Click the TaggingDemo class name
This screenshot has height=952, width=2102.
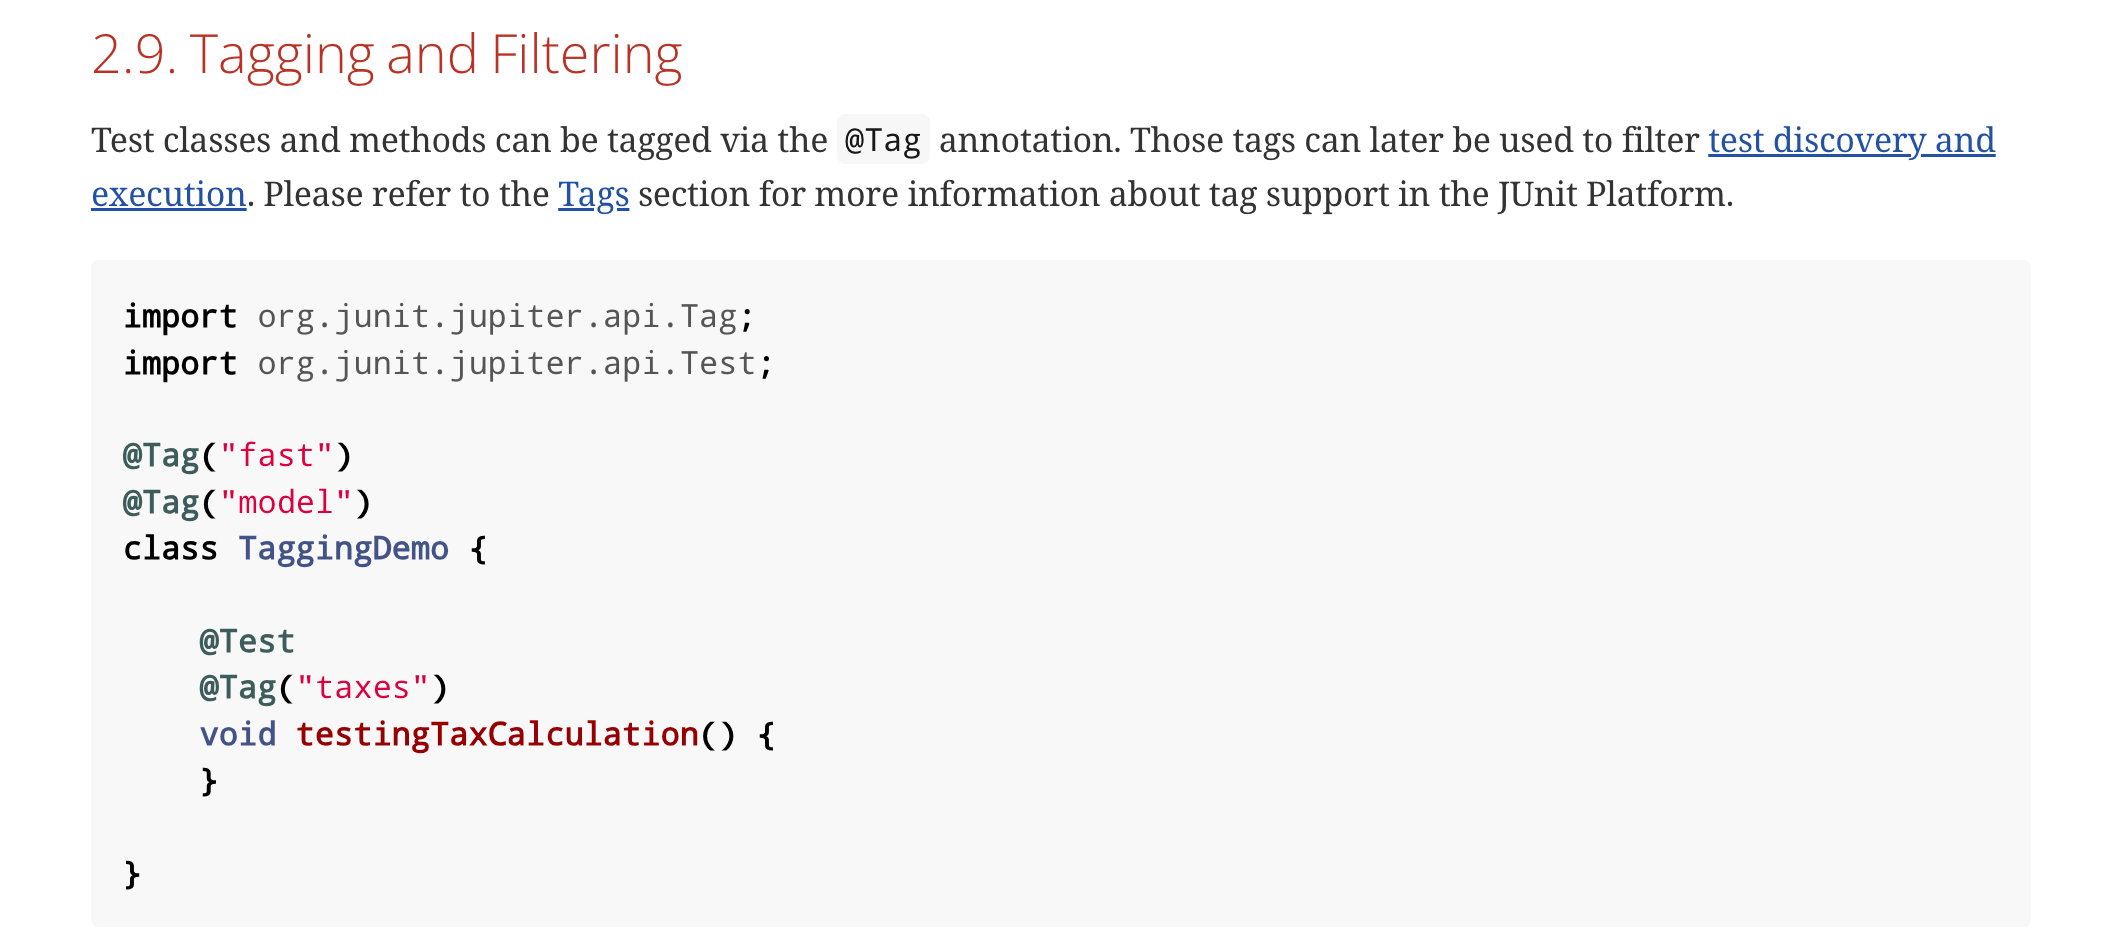pos(343,549)
